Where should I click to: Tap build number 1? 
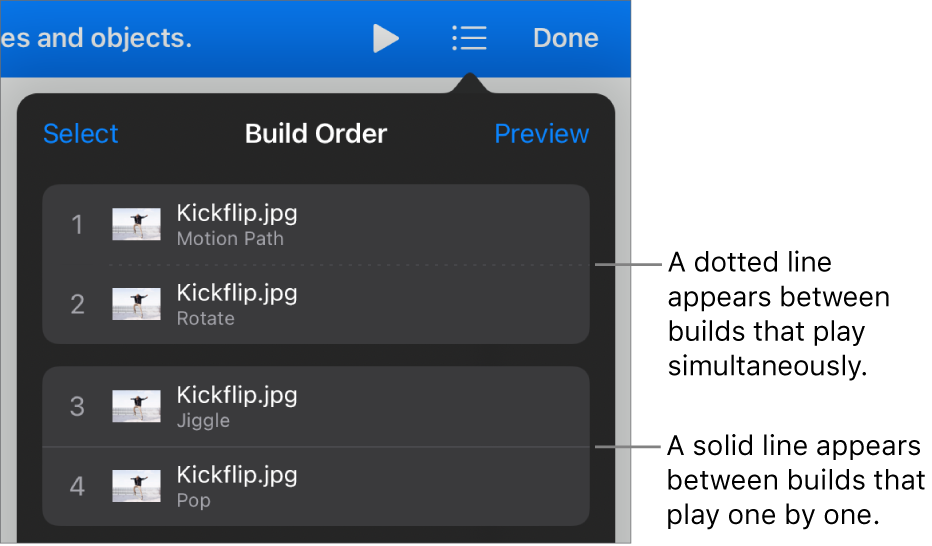click(77, 225)
